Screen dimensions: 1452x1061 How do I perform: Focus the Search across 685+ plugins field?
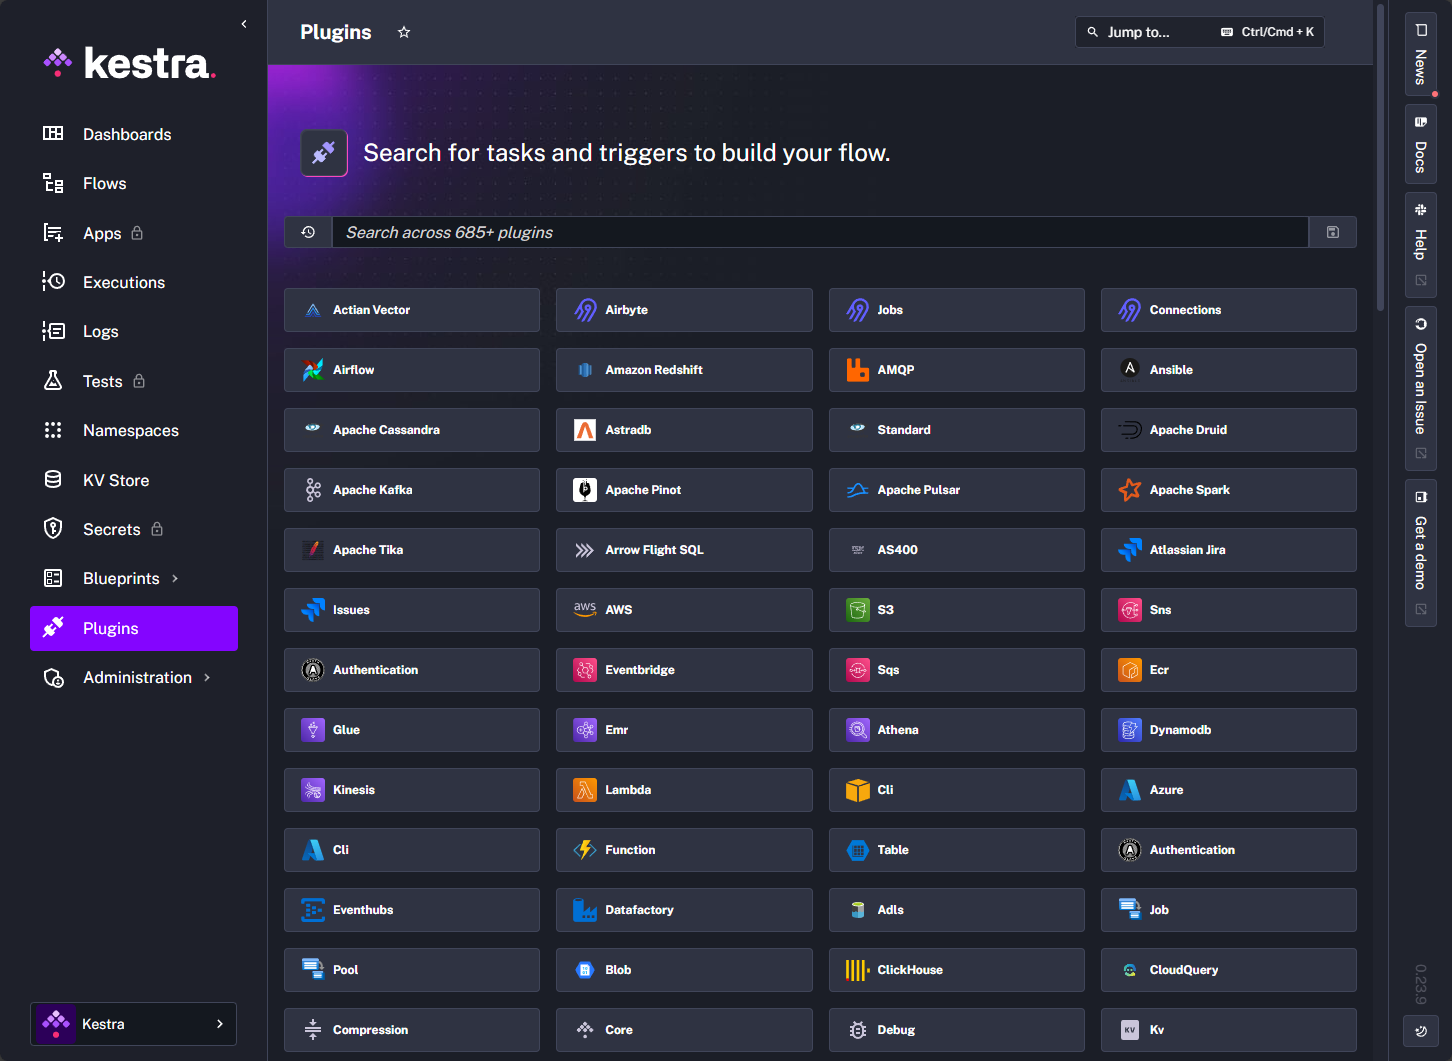tap(820, 232)
